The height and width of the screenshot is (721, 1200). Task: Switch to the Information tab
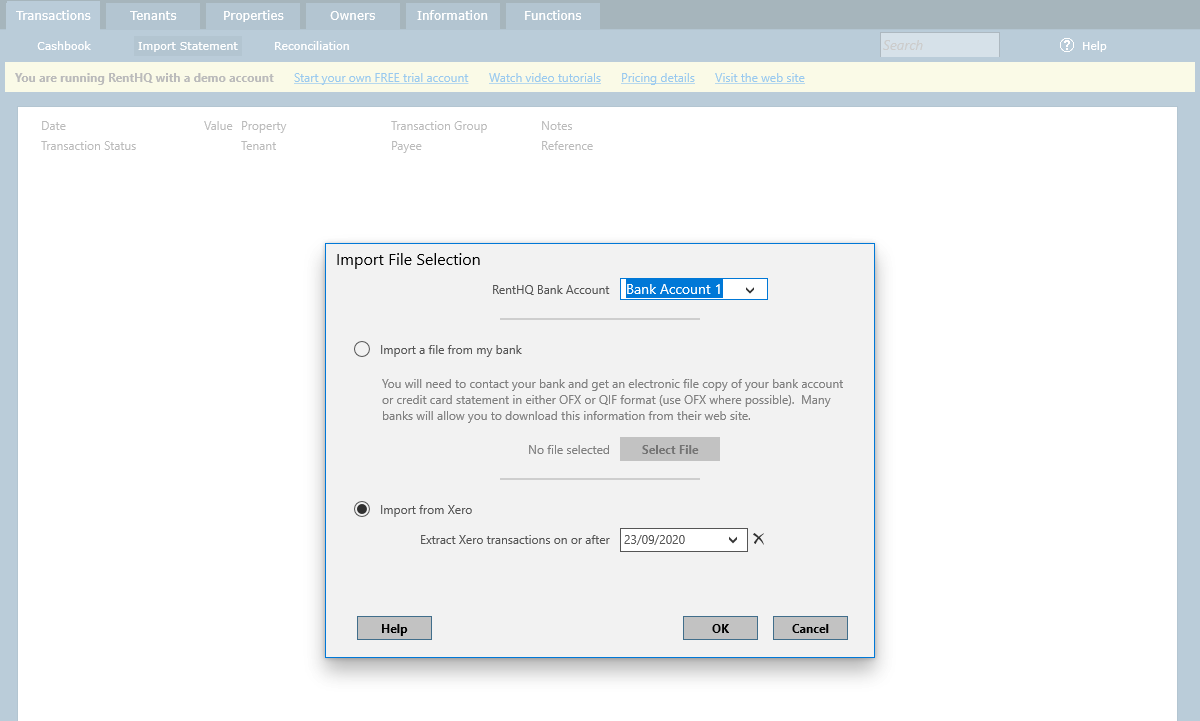[452, 16]
